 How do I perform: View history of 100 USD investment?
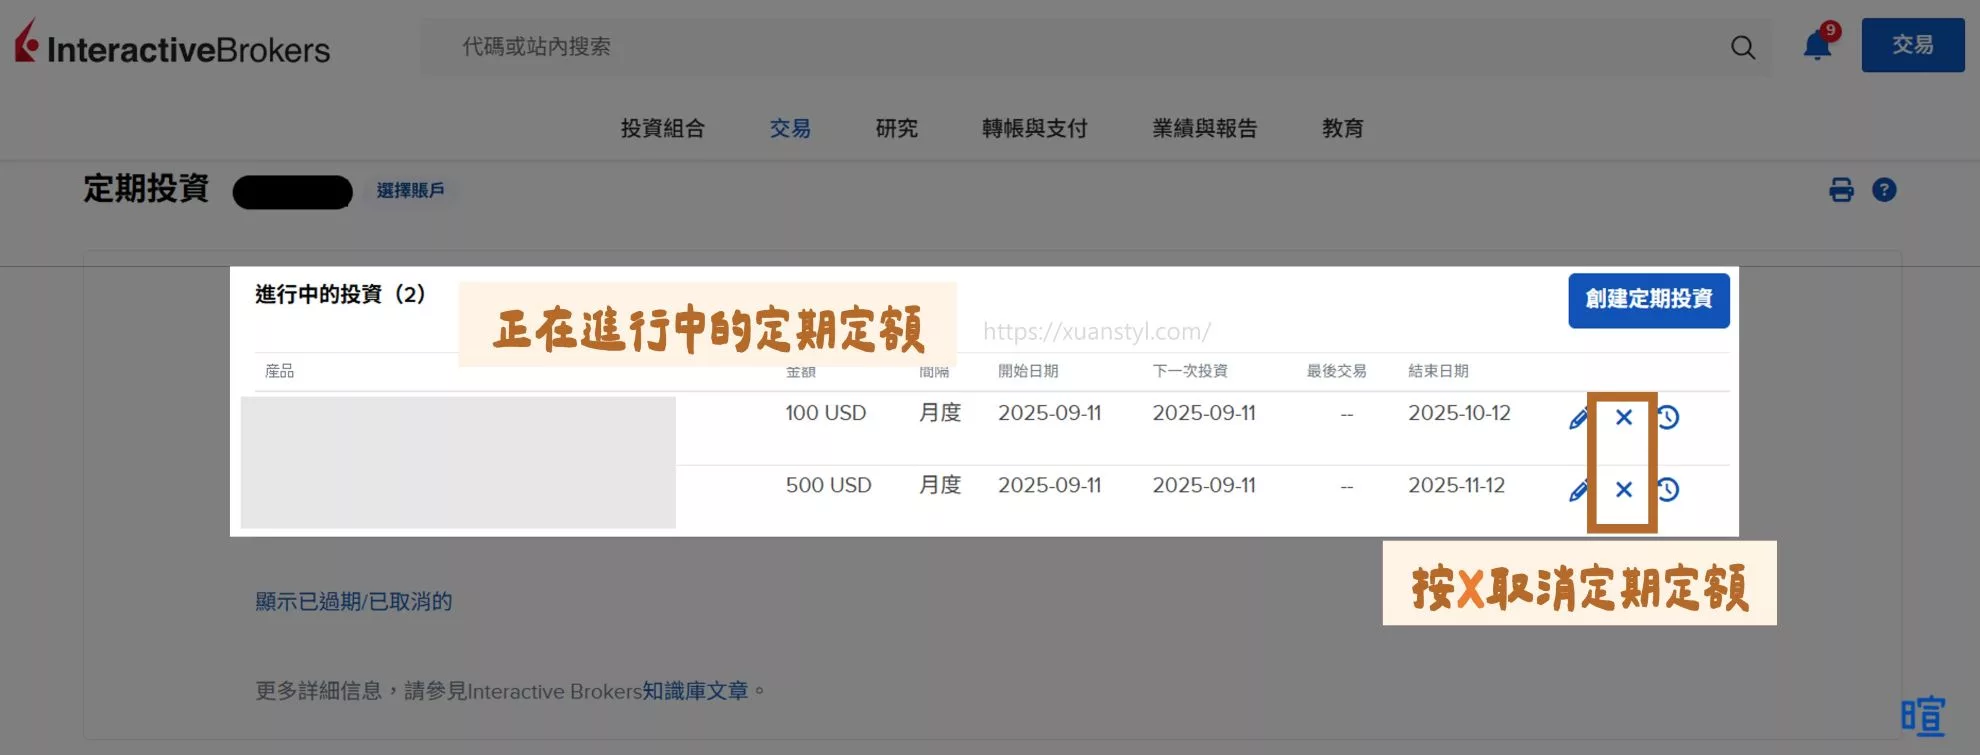pyautogui.click(x=1667, y=417)
